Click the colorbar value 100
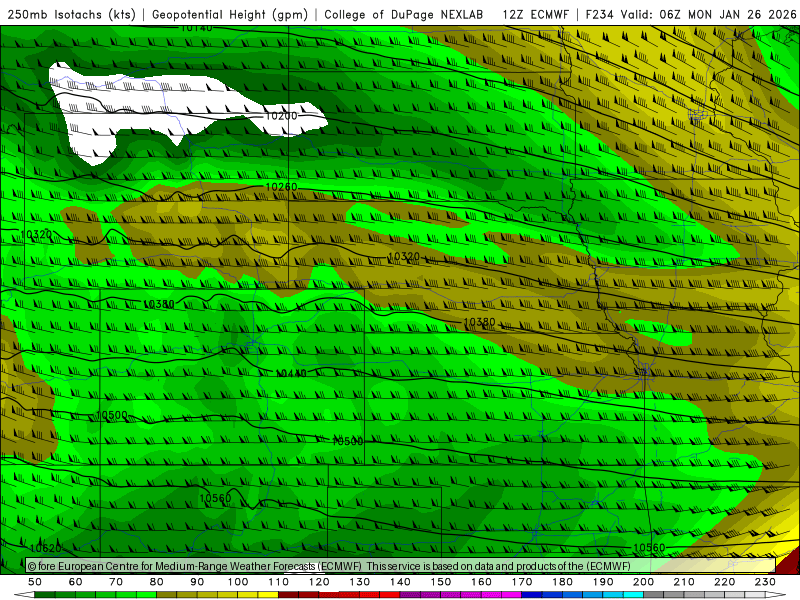This screenshot has width=800, height=600. [238, 582]
